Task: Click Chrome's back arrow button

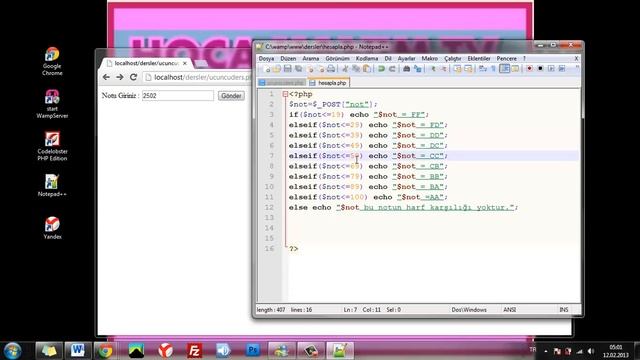Action: click(106, 77)
